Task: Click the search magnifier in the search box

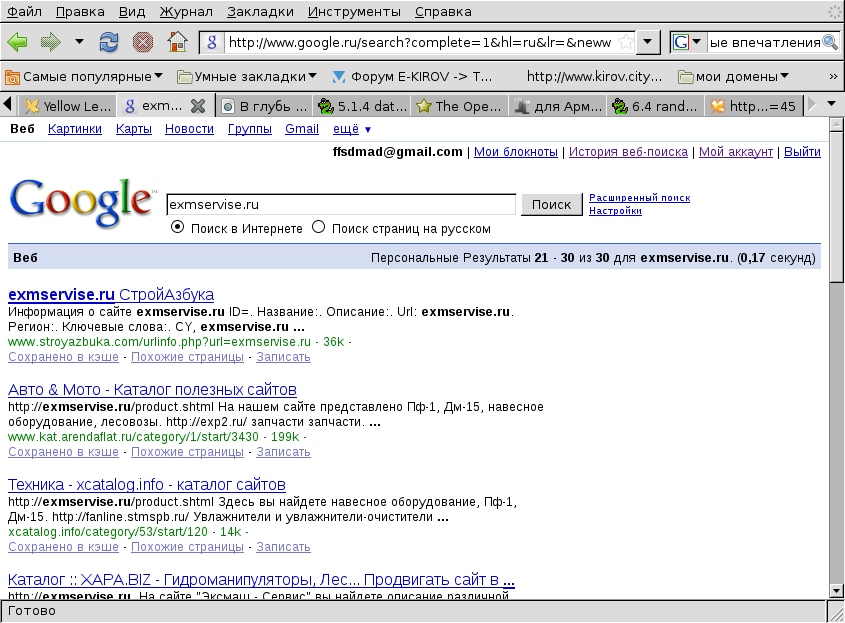Action: [830, 42]
